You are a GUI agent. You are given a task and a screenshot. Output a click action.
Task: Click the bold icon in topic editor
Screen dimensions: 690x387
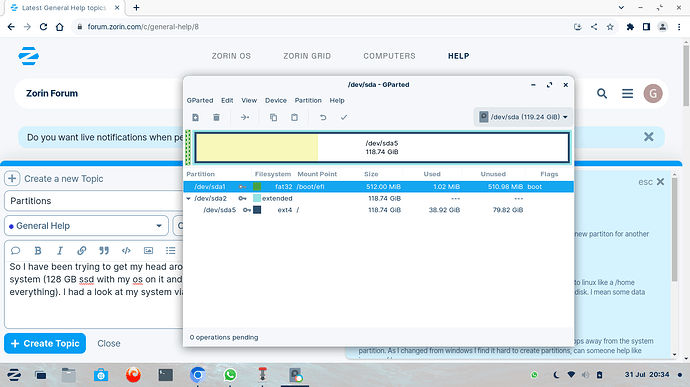click(x=38, y=251)
